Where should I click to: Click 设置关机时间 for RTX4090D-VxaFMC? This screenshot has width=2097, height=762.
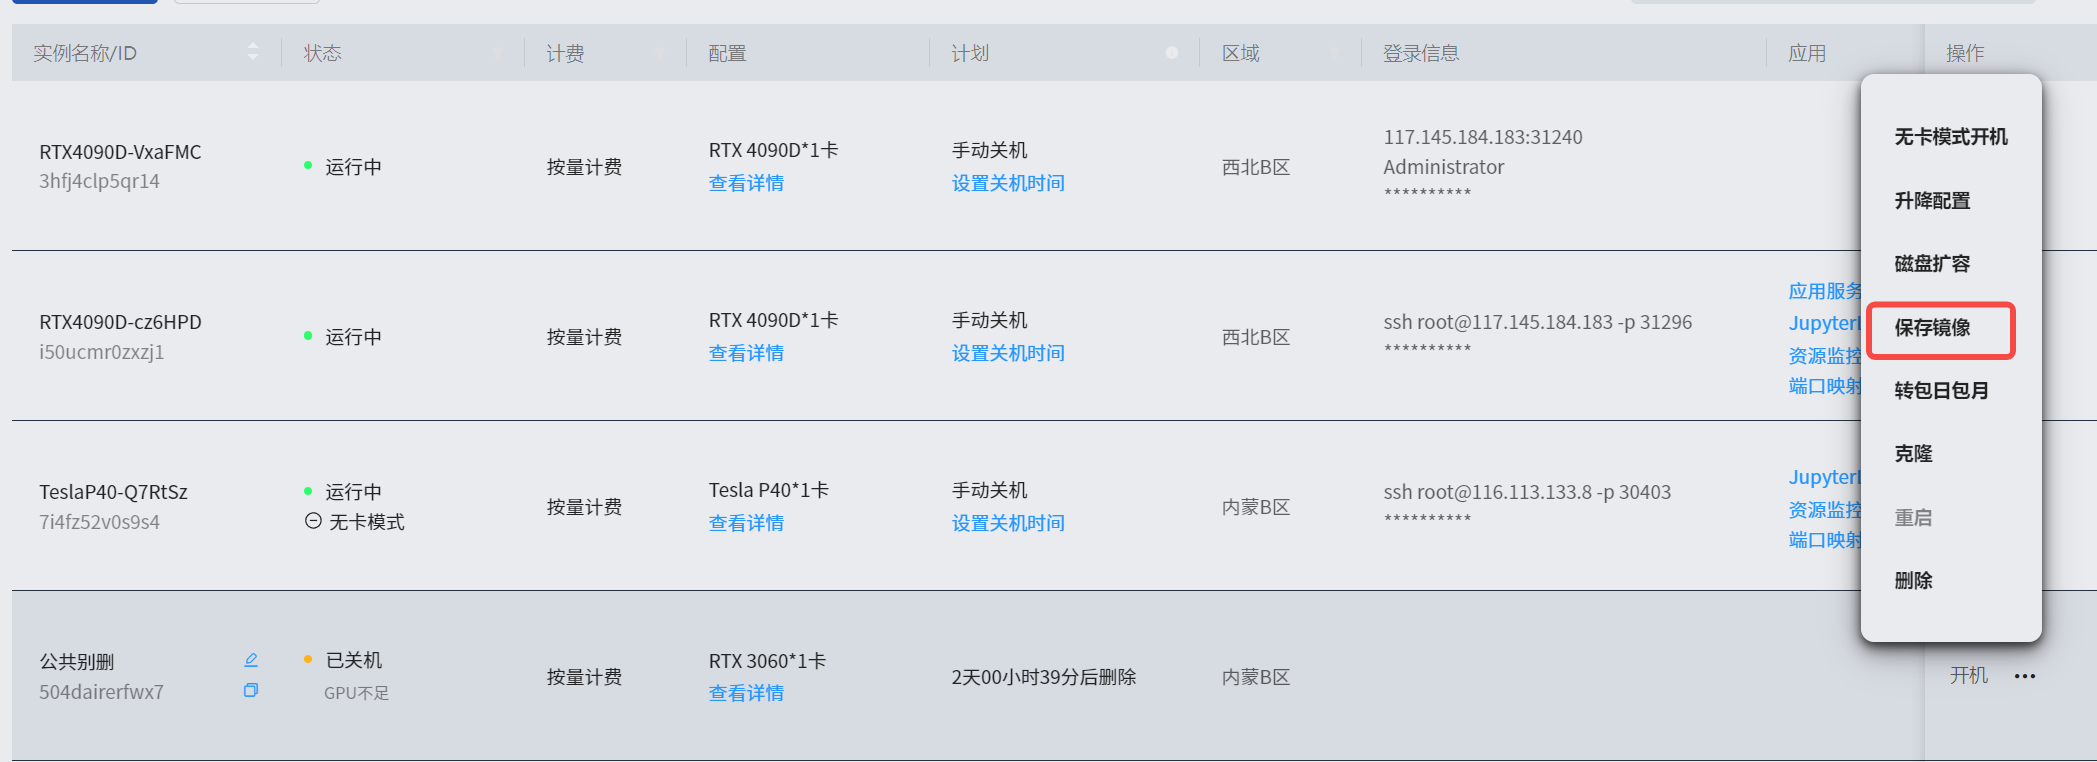point(1007,183)
